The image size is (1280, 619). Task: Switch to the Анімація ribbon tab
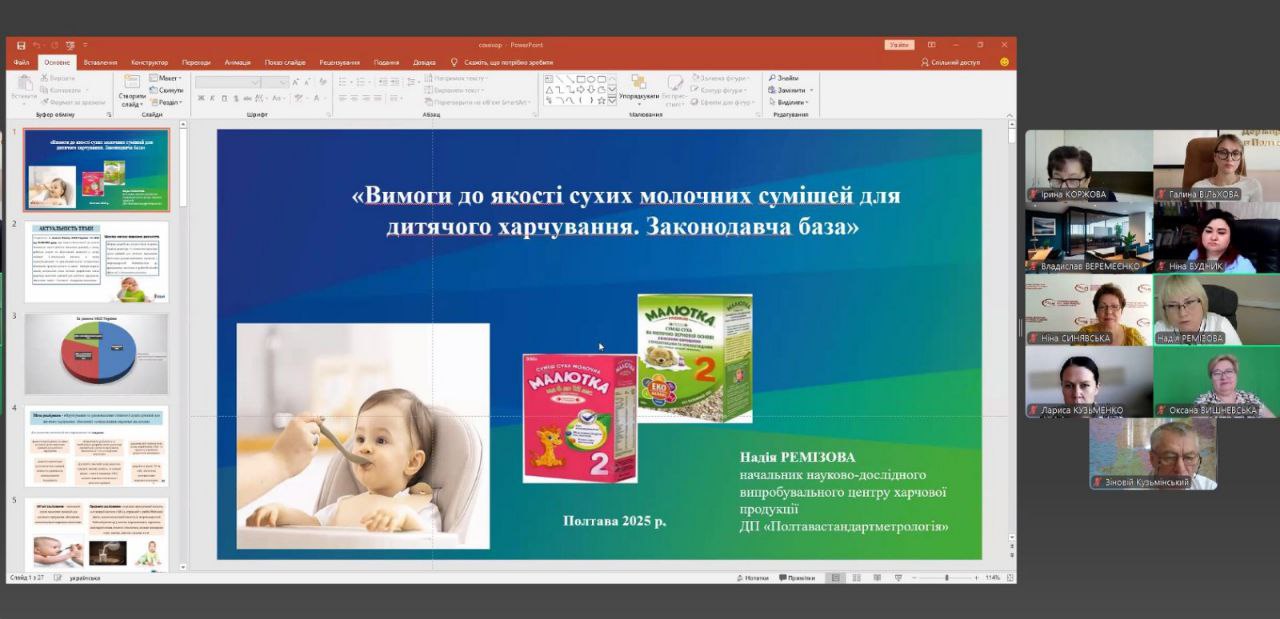(238, 62)
